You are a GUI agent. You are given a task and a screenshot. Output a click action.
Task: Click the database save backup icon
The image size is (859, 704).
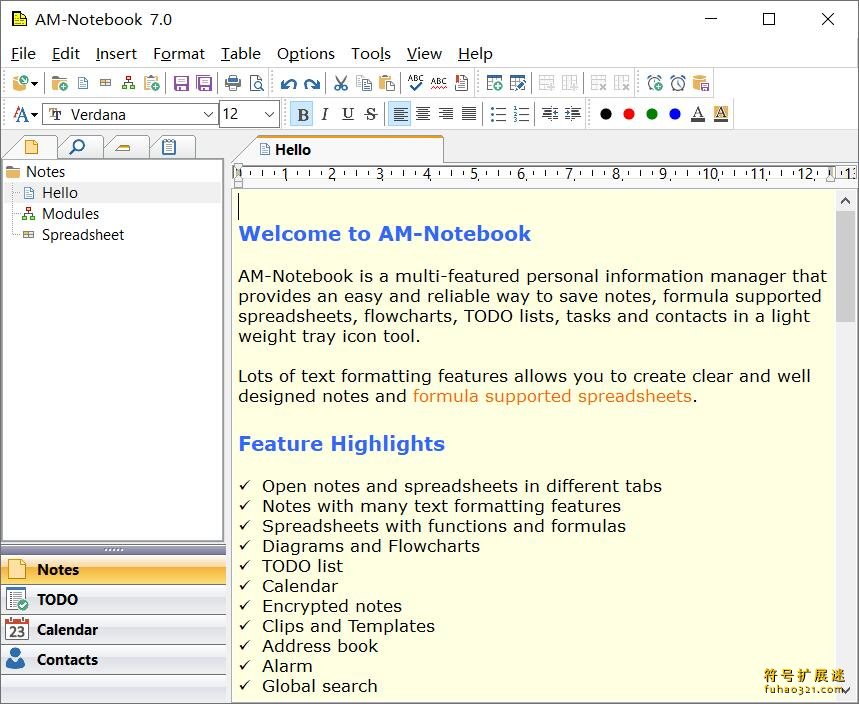coord(701,83)
